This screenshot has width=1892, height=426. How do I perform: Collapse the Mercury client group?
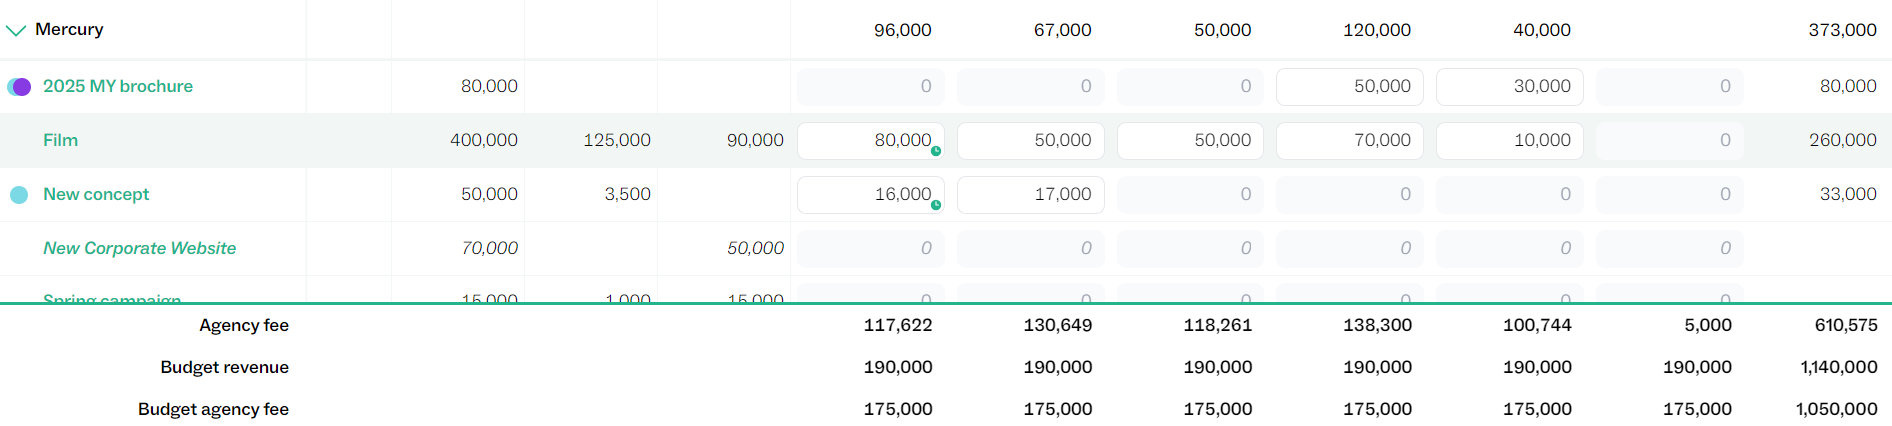pyautogui.click(x=16, y=30)
